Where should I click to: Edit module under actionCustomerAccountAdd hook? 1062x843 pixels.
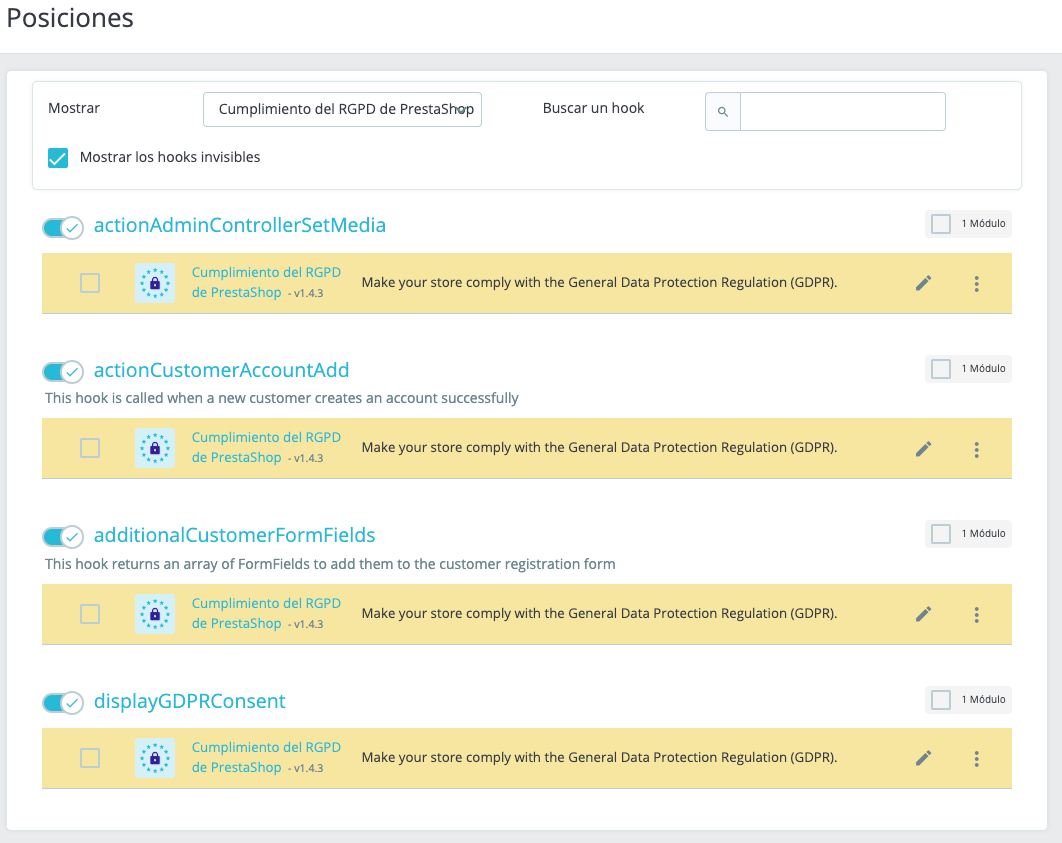coord(923,449)
